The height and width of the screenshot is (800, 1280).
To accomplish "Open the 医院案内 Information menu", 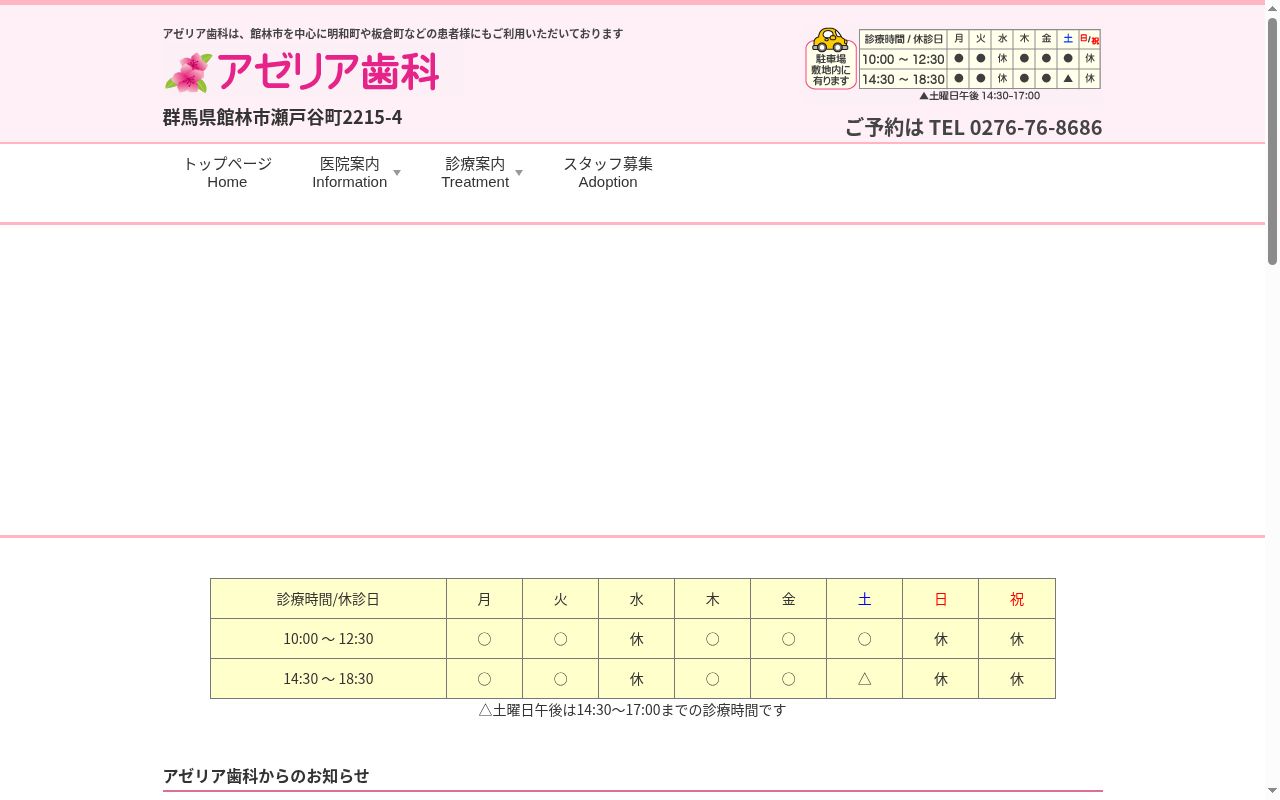I will pyautogui.click(x=349, y=172).
